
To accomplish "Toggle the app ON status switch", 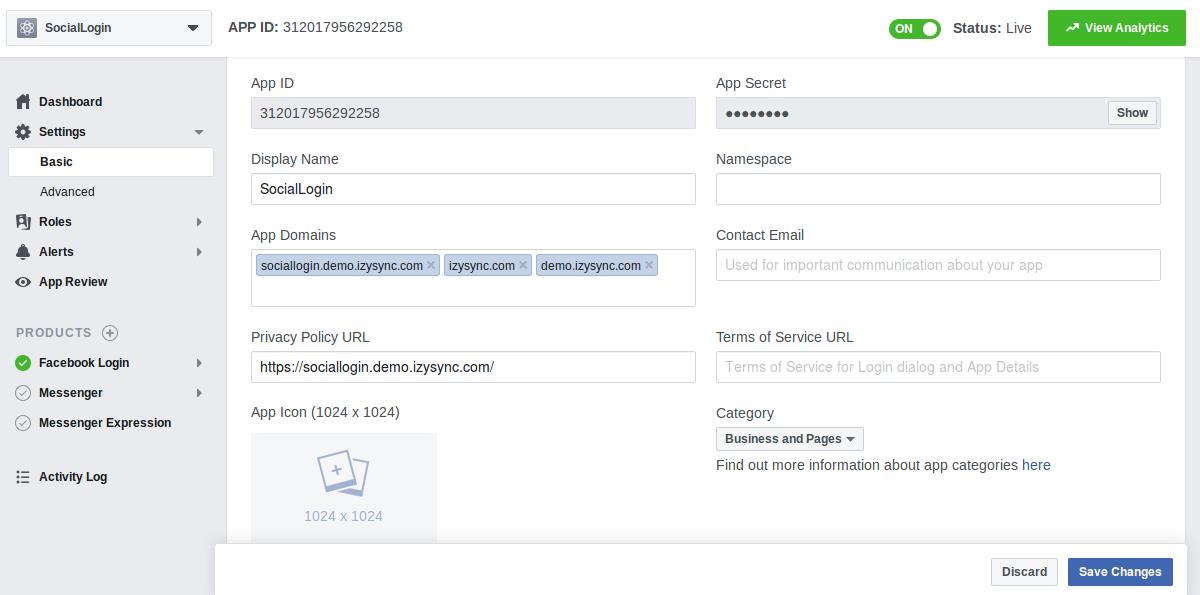I will point(915,28).
